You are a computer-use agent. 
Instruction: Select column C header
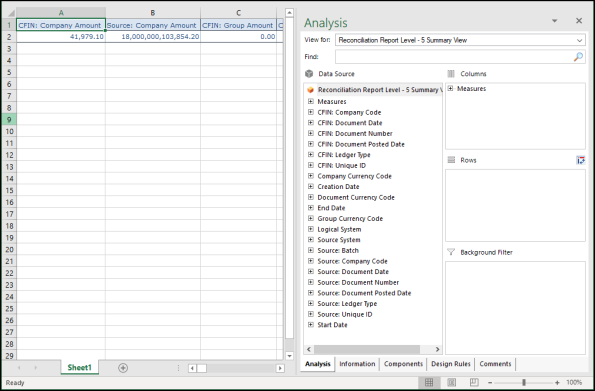pos(238,13)
